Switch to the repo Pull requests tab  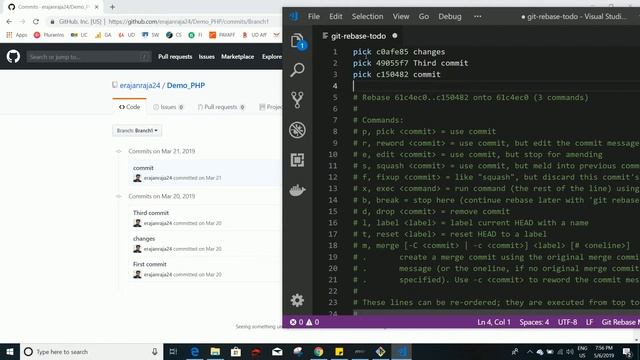click(x=221, y=107)
